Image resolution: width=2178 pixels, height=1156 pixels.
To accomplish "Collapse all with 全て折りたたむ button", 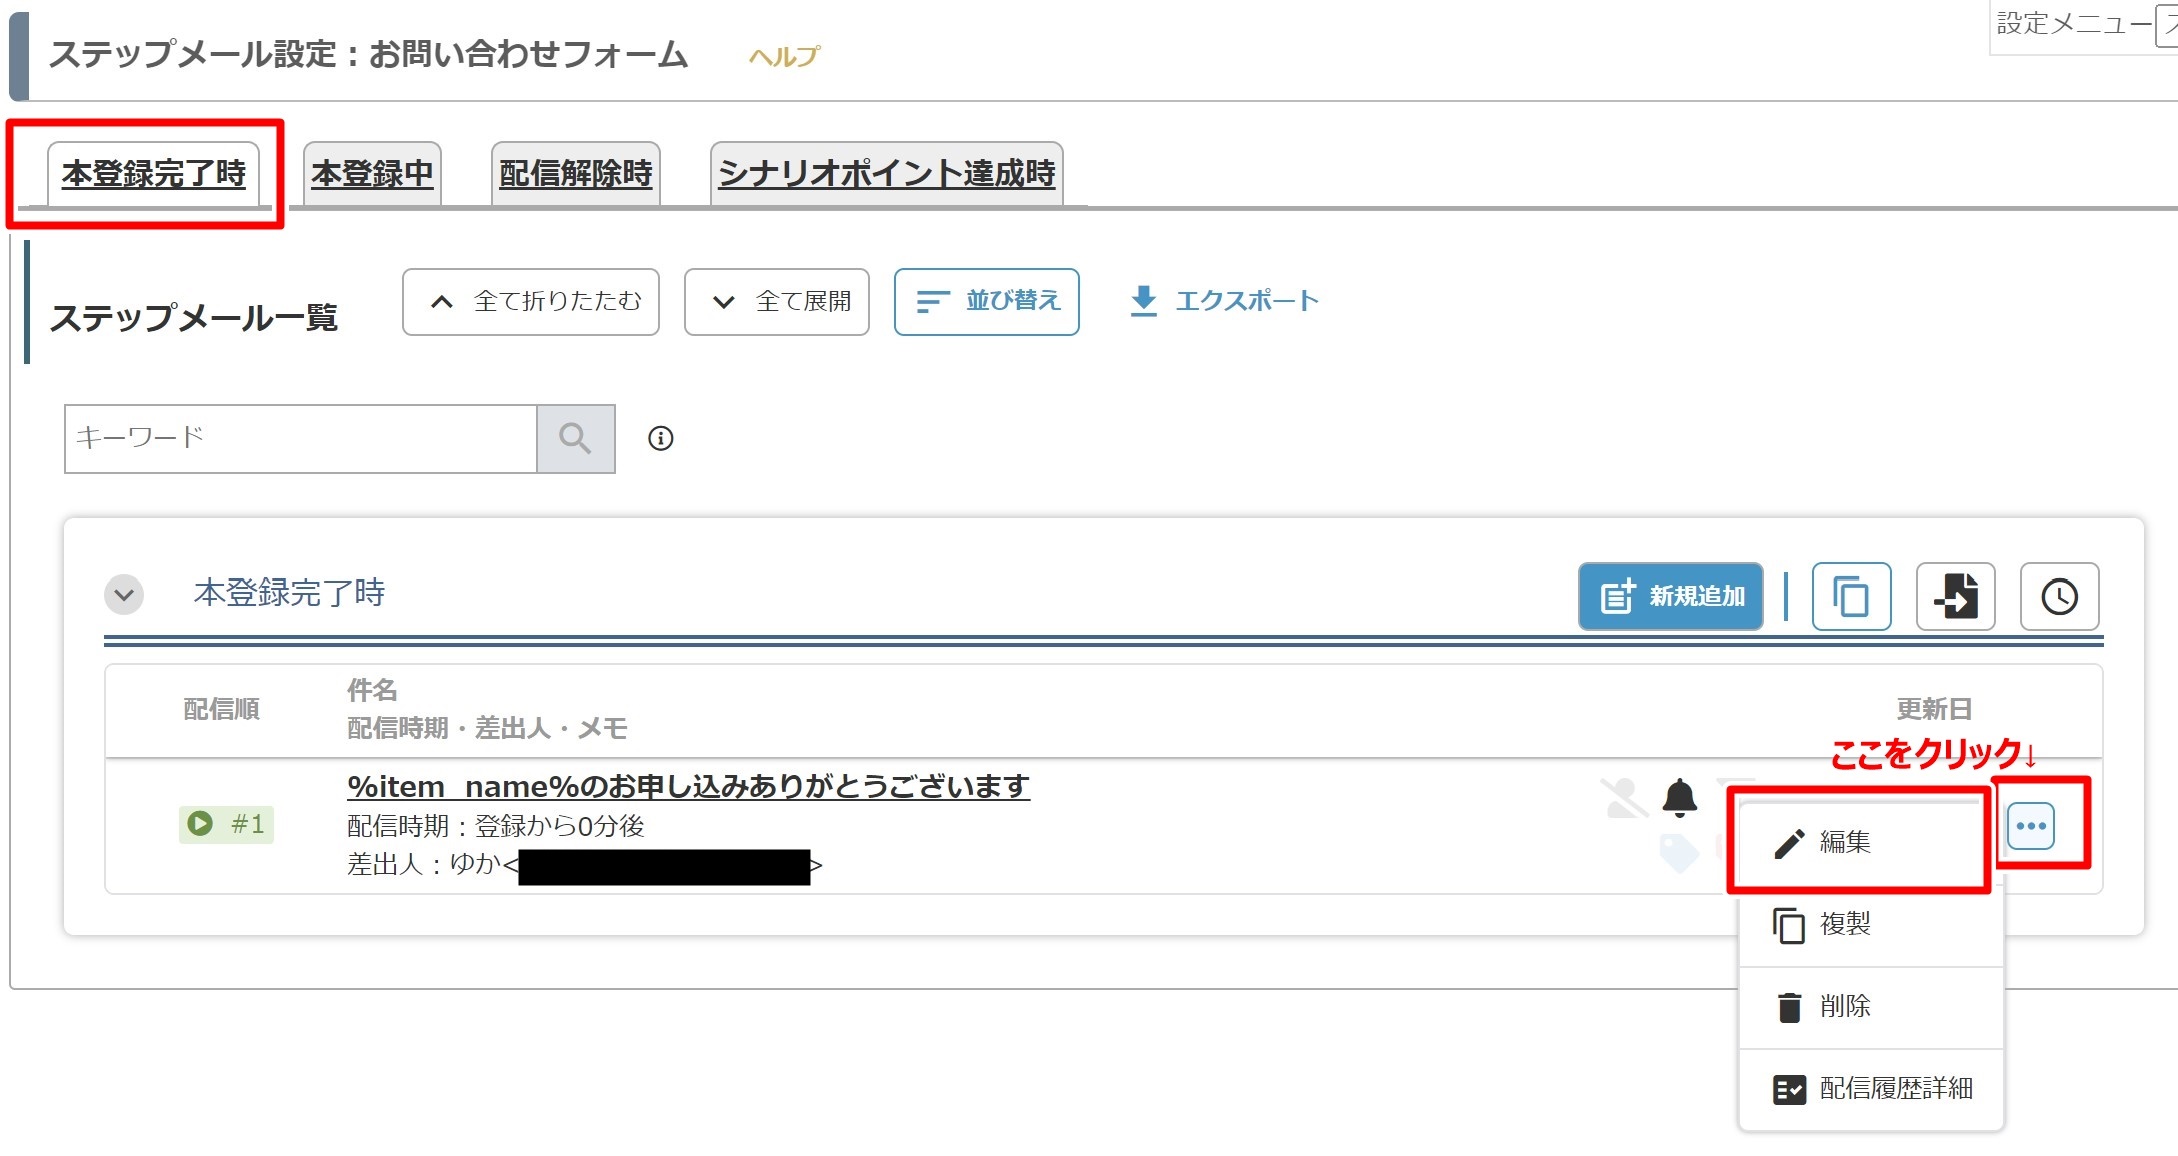I will click(531, 301).
